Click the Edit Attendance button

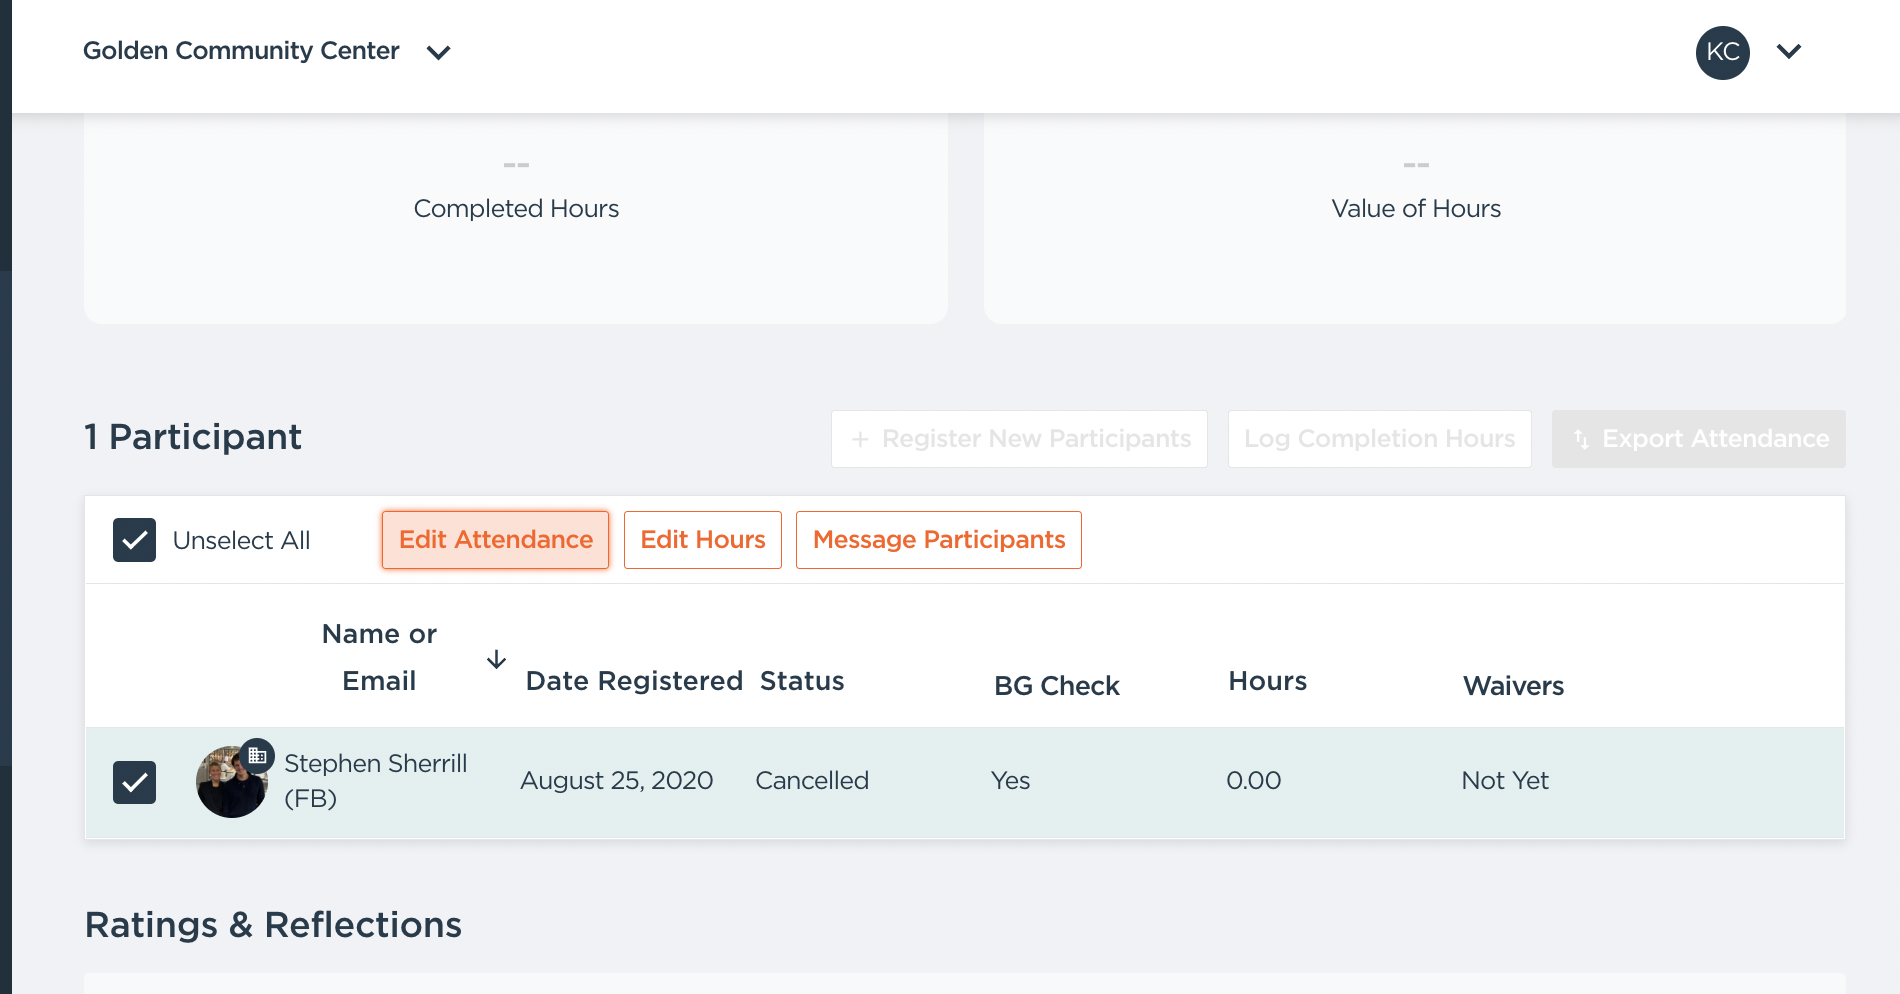pyautogui.click(x=495, y=540)
